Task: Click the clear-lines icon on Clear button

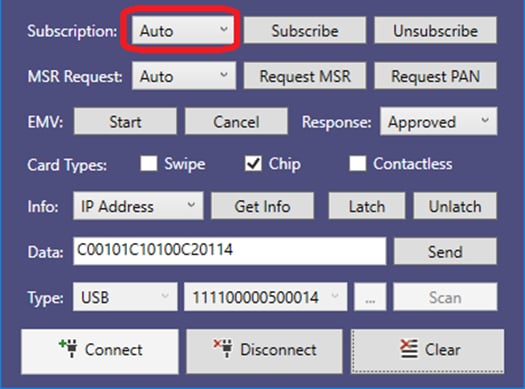Action: point(409,348)
